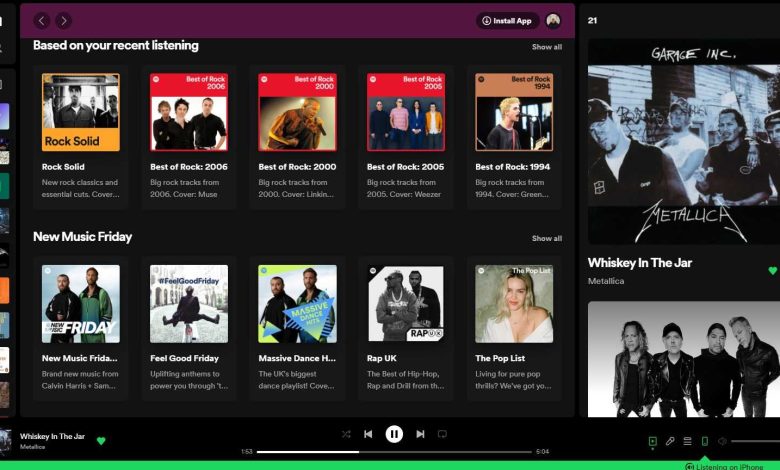Unlike song via heart in bottom player bar
The width and height of the screenshot is (780, 470).
[x=101, y=440]
